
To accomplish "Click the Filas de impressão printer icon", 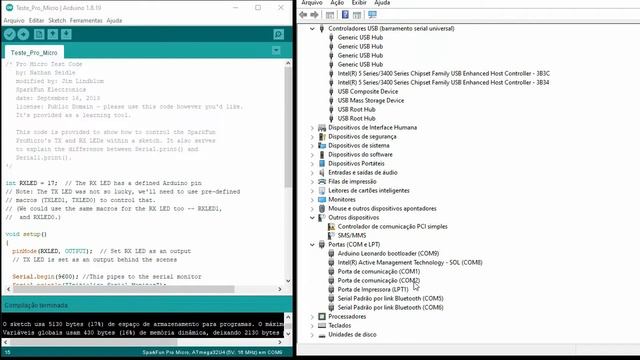I will pyautogui.click(x=322, y=182).
